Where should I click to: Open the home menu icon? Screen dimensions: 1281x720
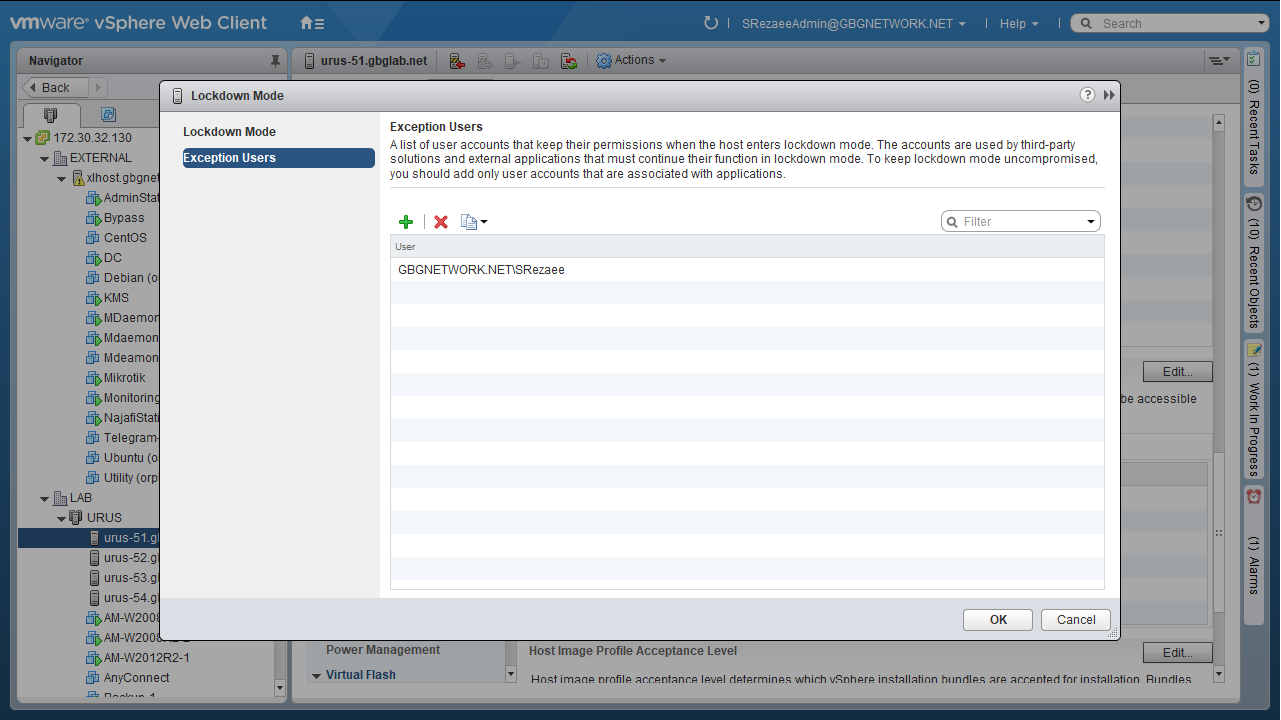click(312, 23)
